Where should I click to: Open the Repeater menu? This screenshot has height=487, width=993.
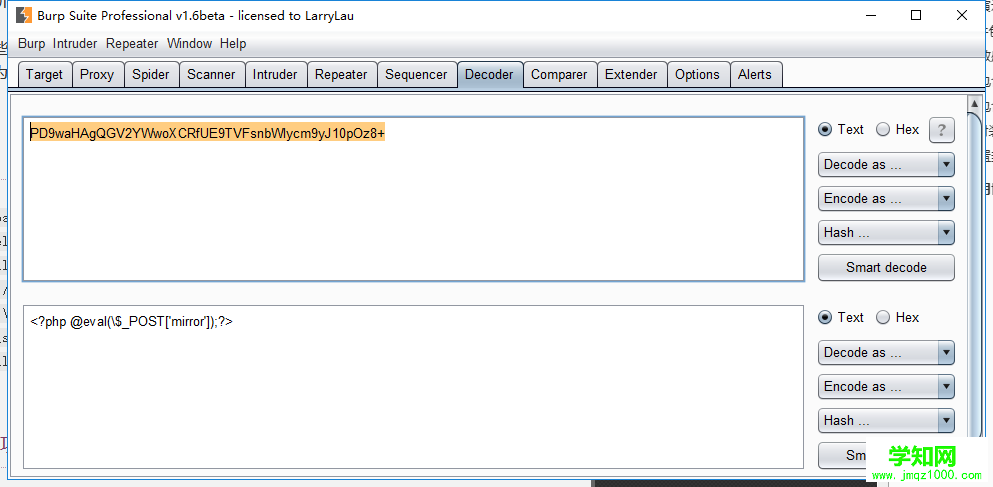click(x=132, y=44)
